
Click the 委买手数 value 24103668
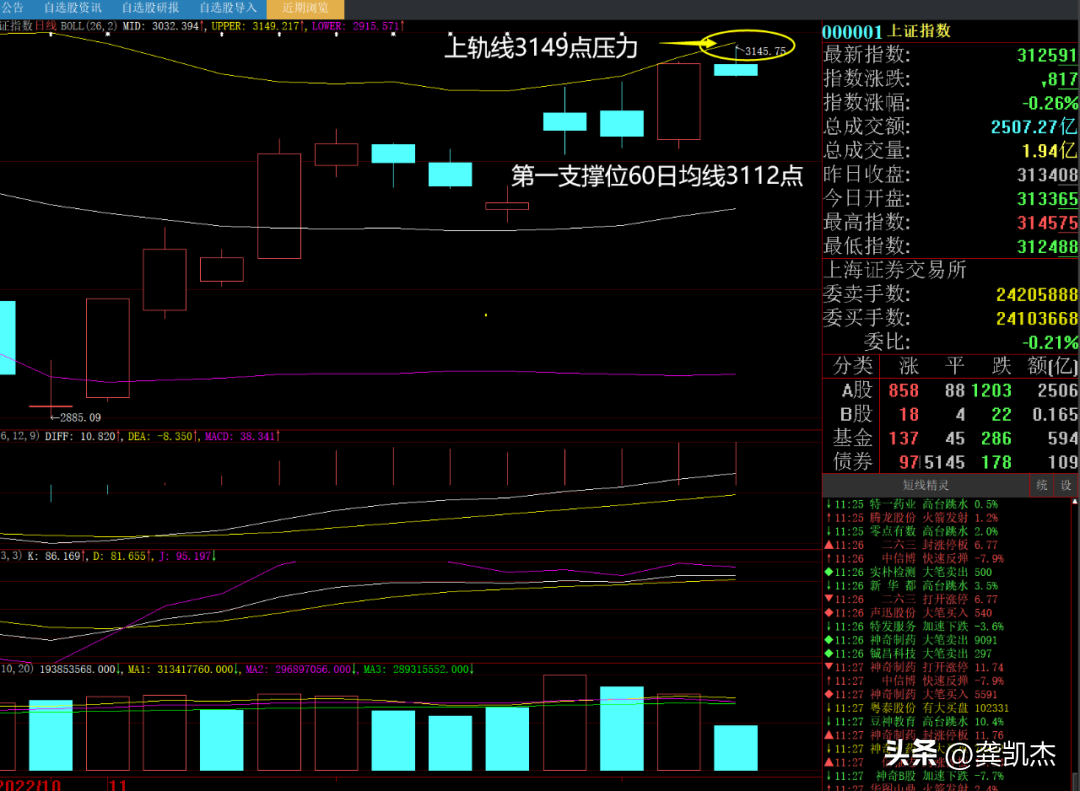tap(1037, 319)
